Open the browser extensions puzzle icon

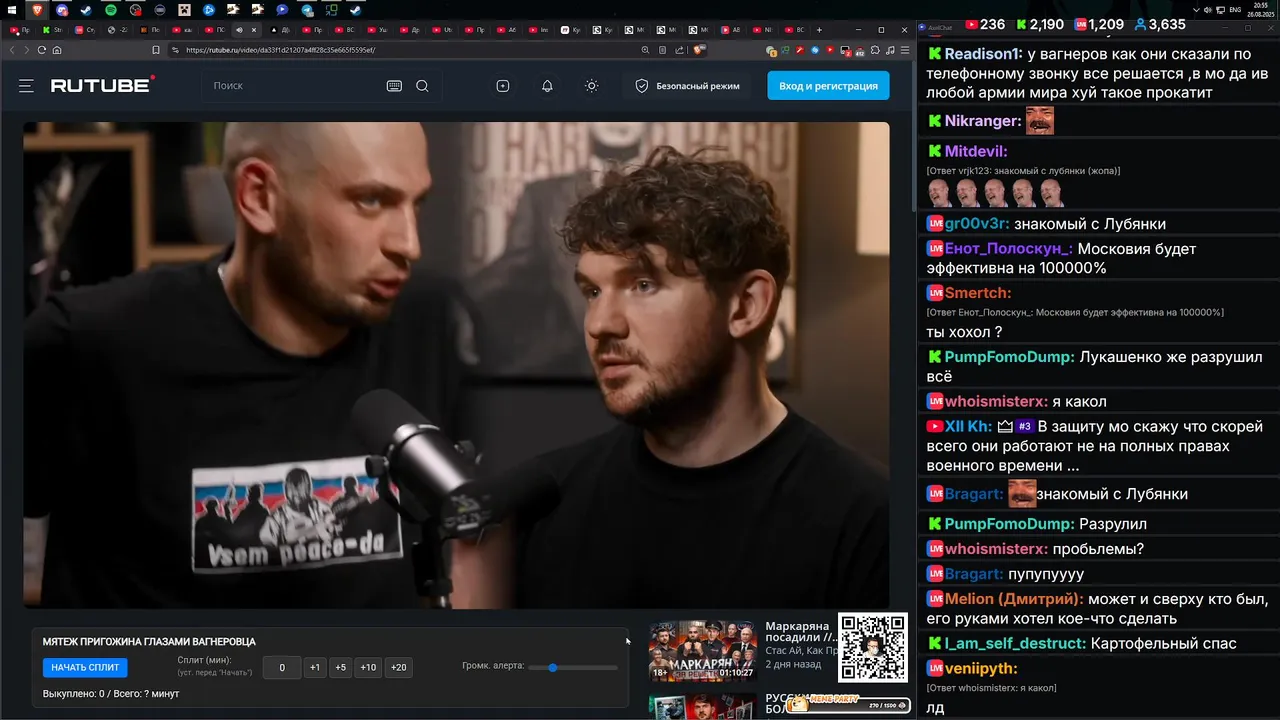875,50
